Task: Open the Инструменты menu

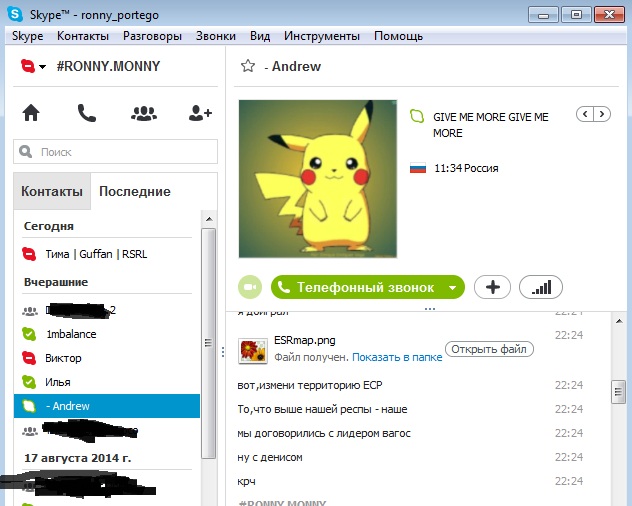Action: coord(322,36)
